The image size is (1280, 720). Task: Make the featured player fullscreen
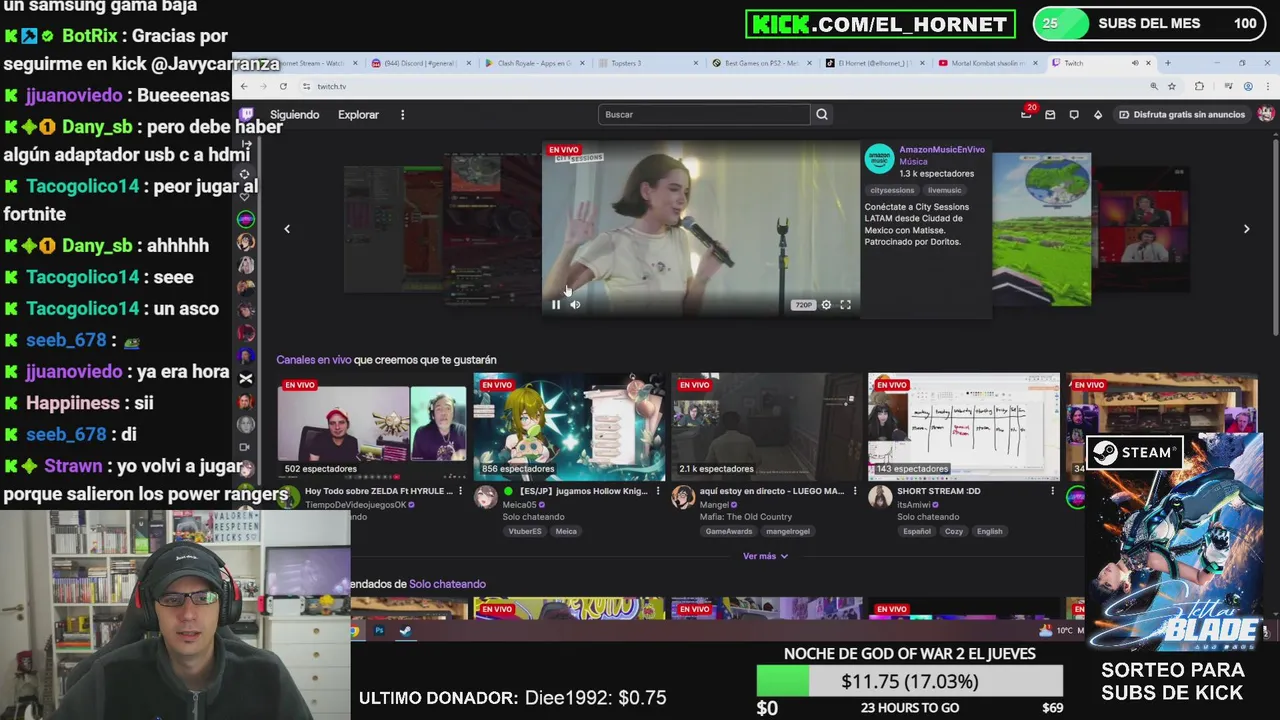tap(845, 305)
